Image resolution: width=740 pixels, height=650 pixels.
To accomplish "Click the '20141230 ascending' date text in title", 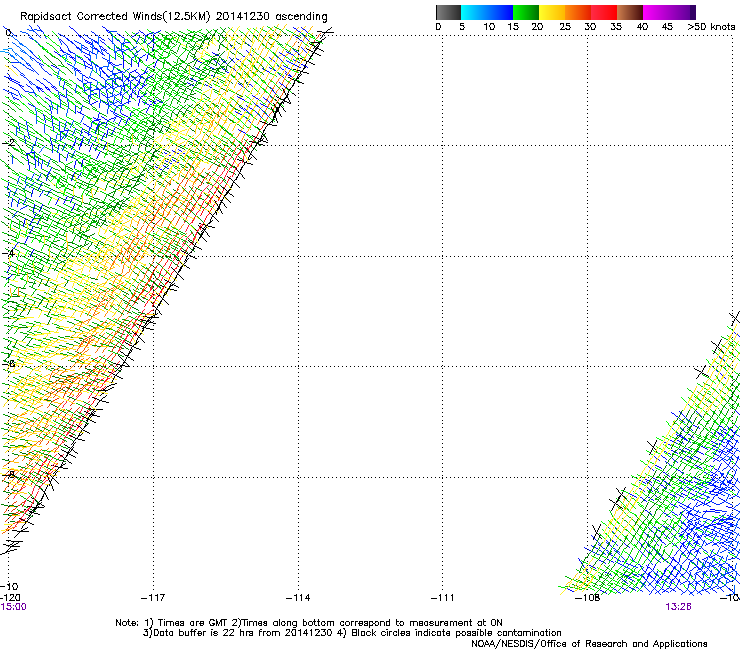I will click(271, 17).
